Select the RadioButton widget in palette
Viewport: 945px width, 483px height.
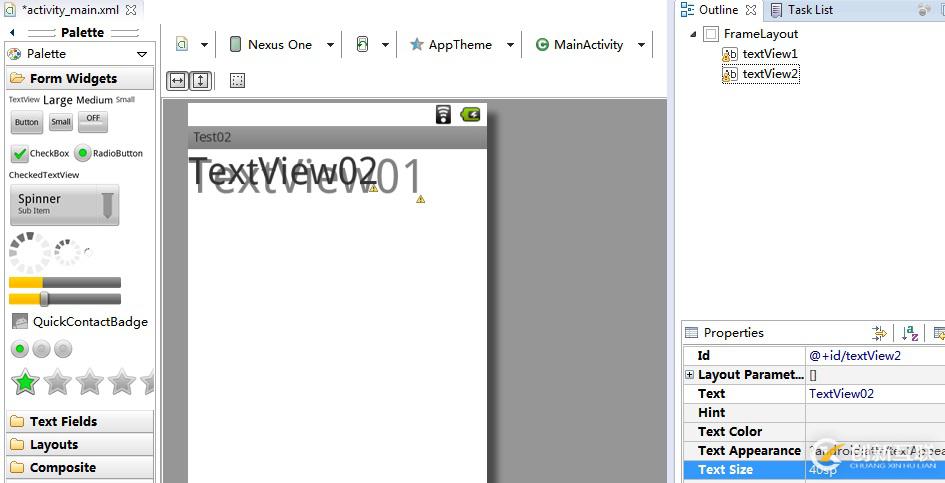coord(109,153)
